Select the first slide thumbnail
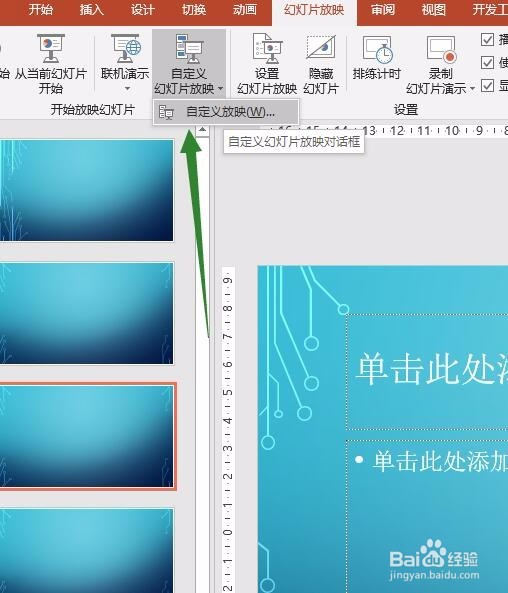Viewport: 508px width, 593px height. coord(87,190)
